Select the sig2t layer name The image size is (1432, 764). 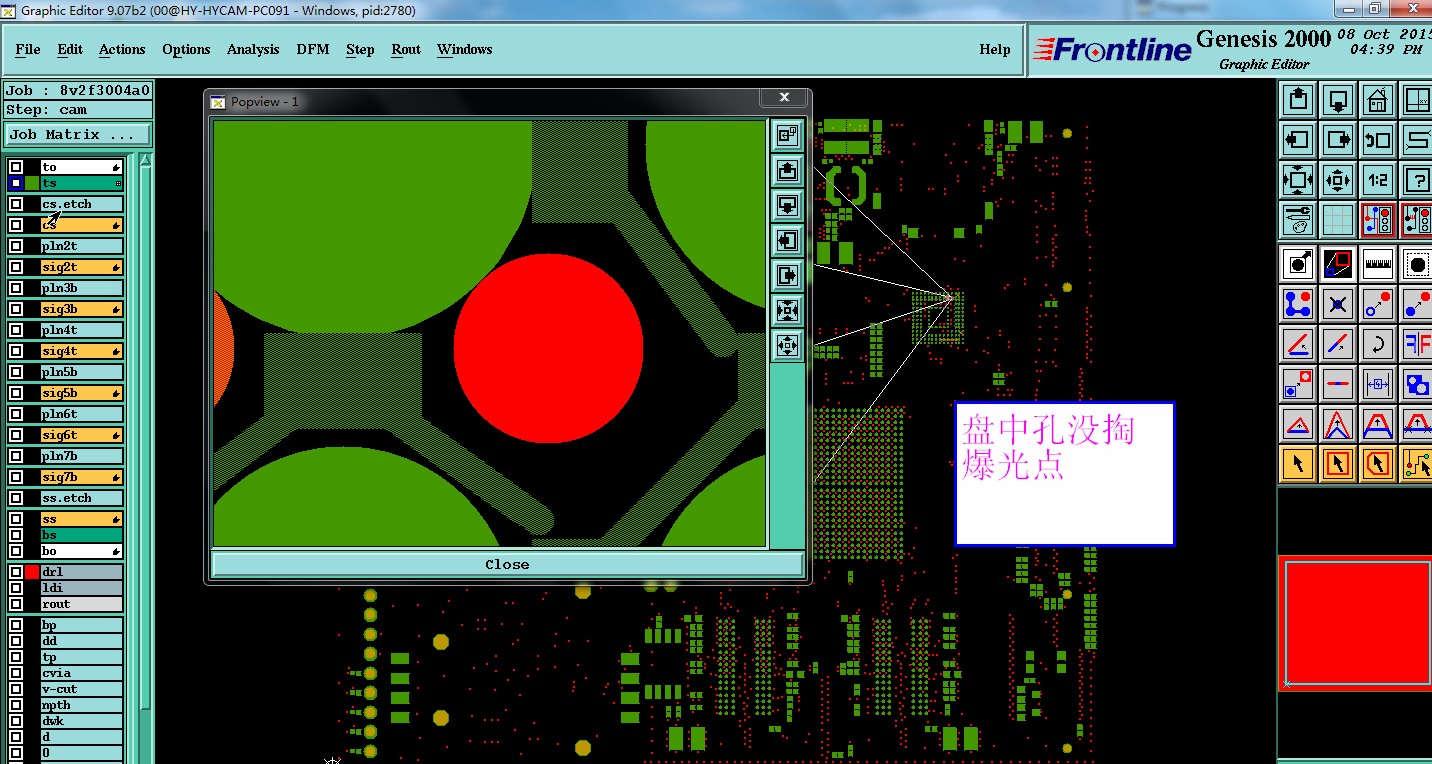pyautogui.click(x=81, y=267)
